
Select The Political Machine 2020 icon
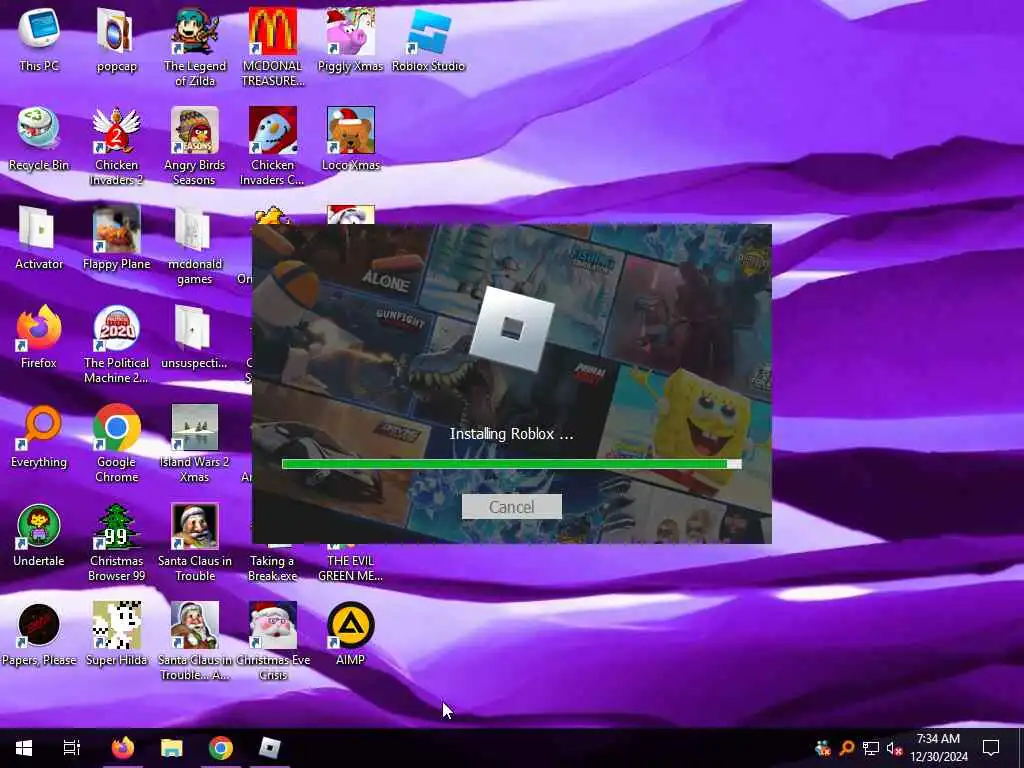pos(116,345)
